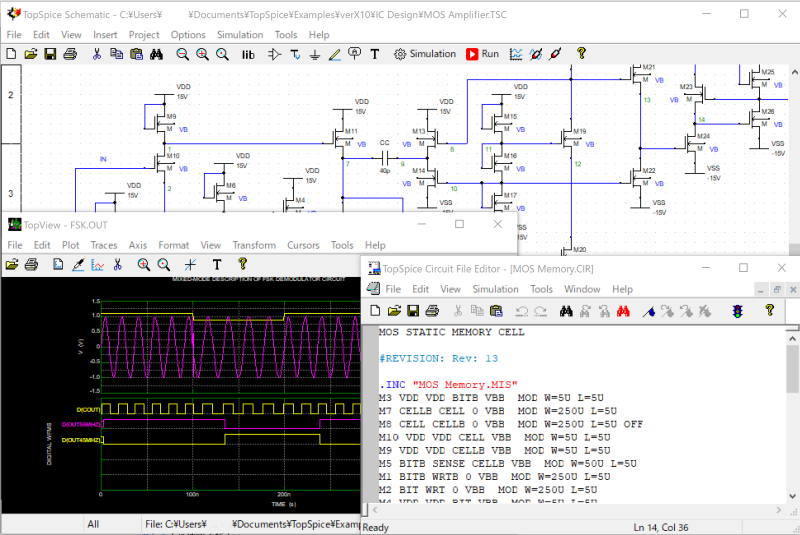The width and height of the screenshot is (800, 535).
Task: Click the red probe marker icon in Schematic toolbar
Action: tap(556, 54)
